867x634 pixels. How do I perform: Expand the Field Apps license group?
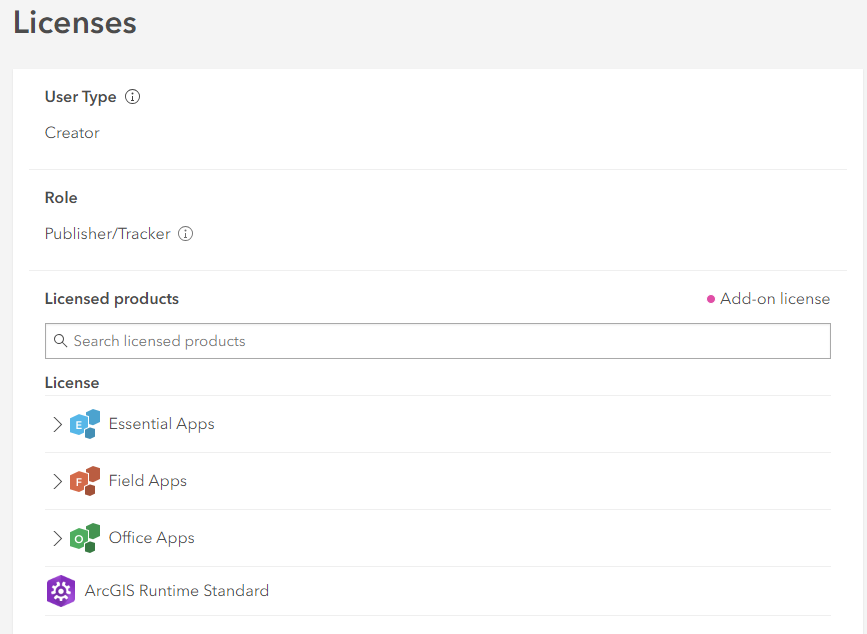(58, 481)
